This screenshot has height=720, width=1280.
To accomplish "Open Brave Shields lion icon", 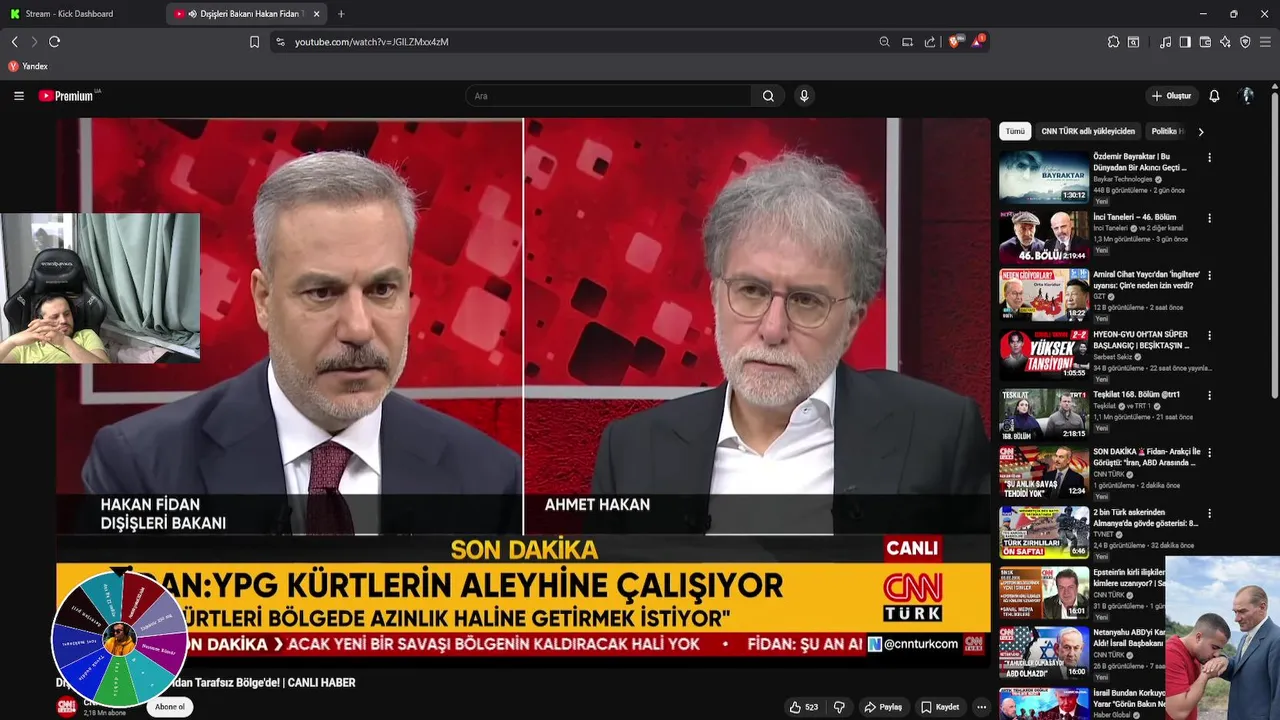I will click(954, 42).
